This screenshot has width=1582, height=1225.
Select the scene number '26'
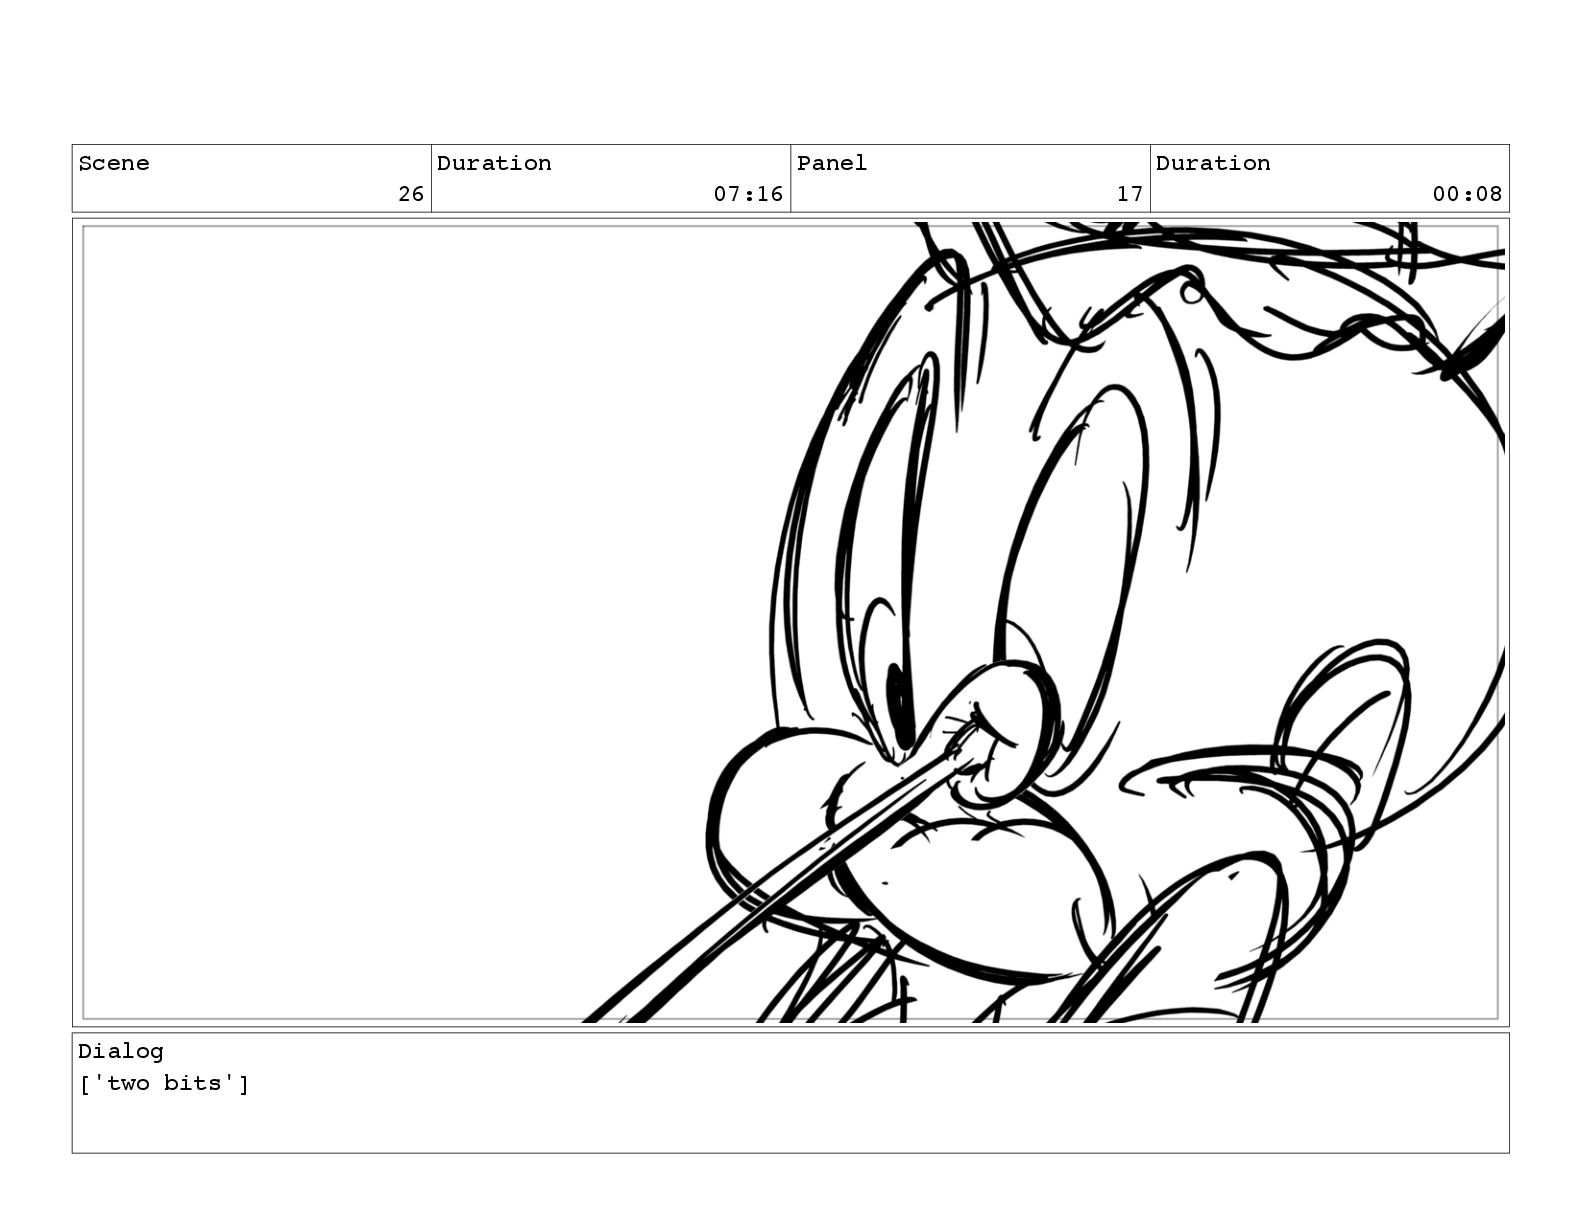pyautogui.click(x=411, y=194)
